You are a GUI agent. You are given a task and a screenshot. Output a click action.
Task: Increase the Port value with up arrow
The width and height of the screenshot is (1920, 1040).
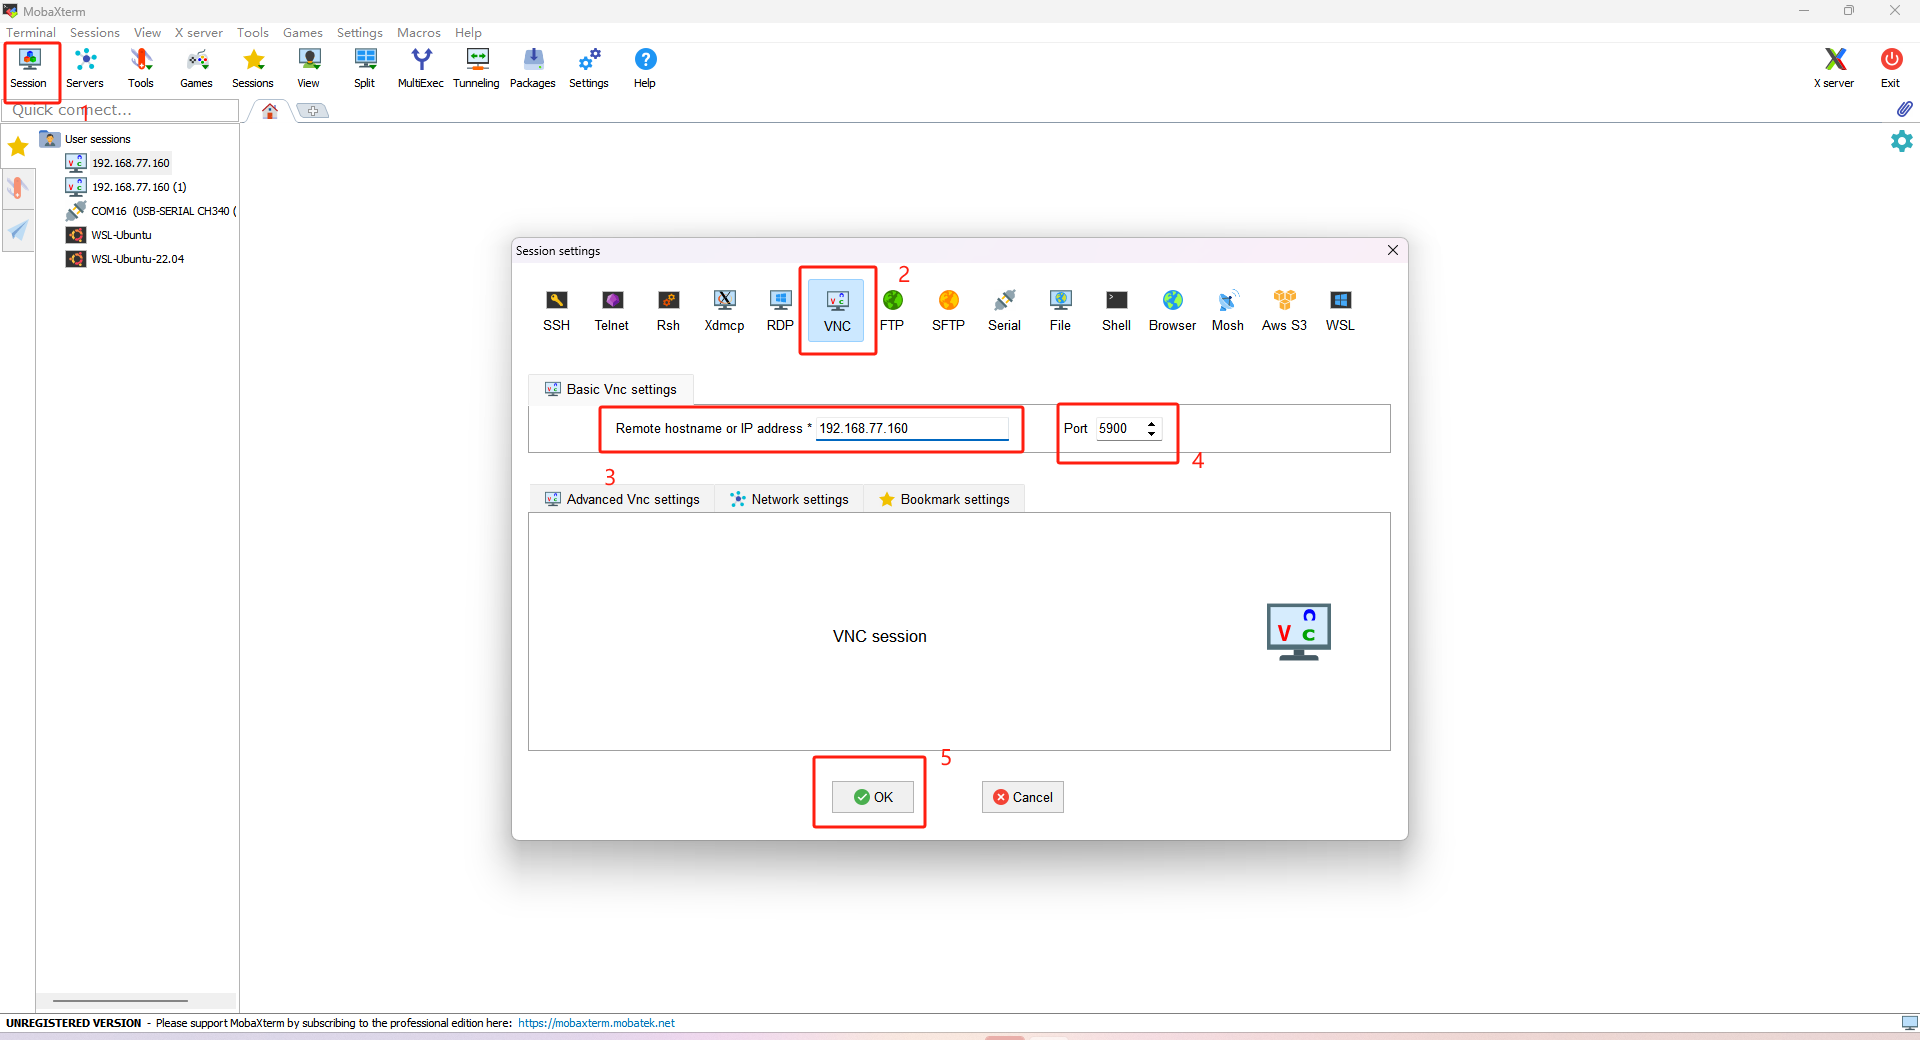pos(1152,423)
